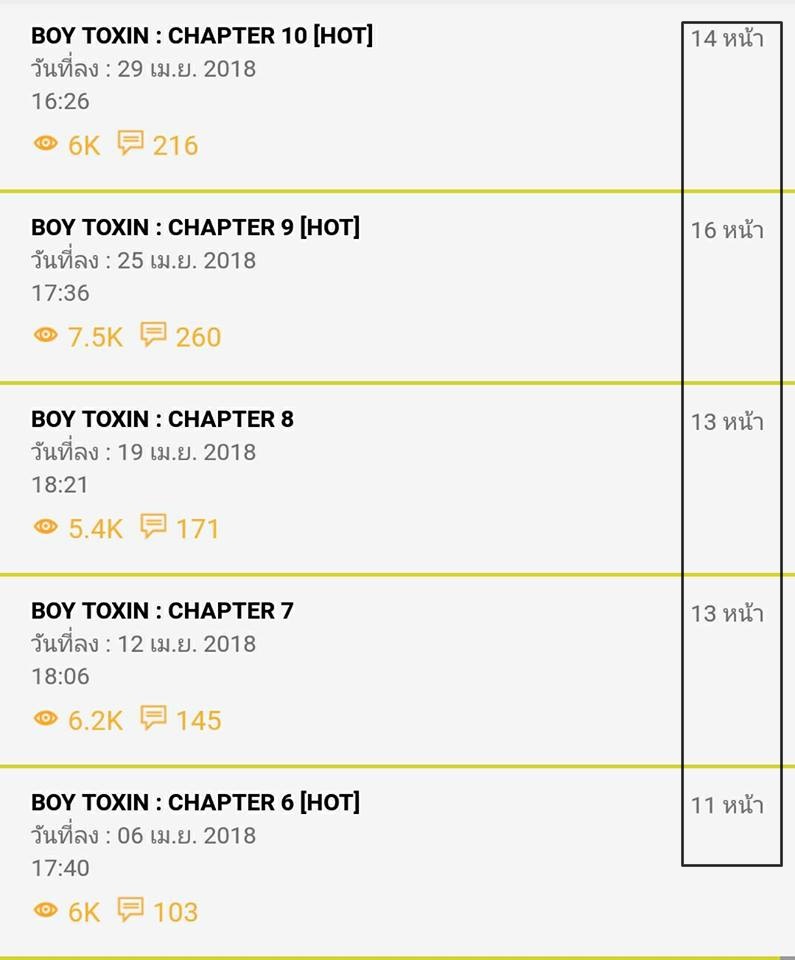Click the eye views icon for Chapter 7
The width and height of the screenshot is (795, 960).
coord(45,718)
